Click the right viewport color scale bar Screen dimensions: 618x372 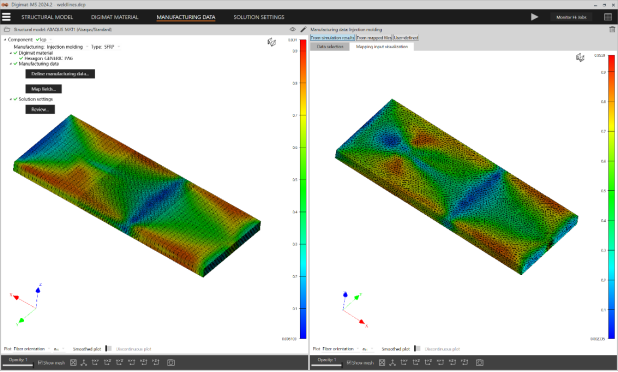(x=611, y=197)
